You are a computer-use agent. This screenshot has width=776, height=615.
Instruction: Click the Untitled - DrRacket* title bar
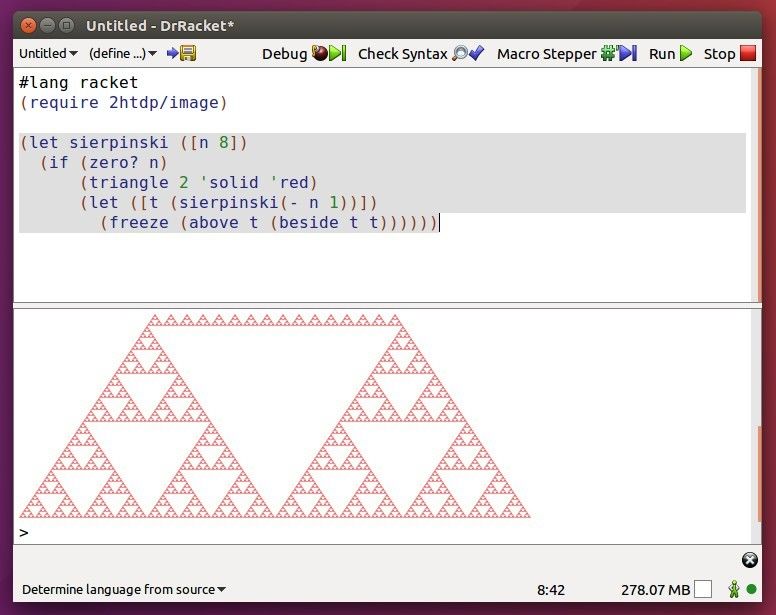tap(387, 25)
